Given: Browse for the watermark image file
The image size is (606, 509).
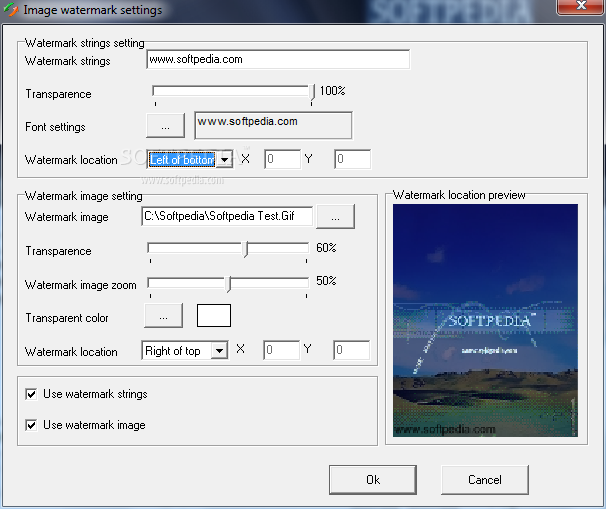Looking at the screenshot, I should tap(335, 216).
